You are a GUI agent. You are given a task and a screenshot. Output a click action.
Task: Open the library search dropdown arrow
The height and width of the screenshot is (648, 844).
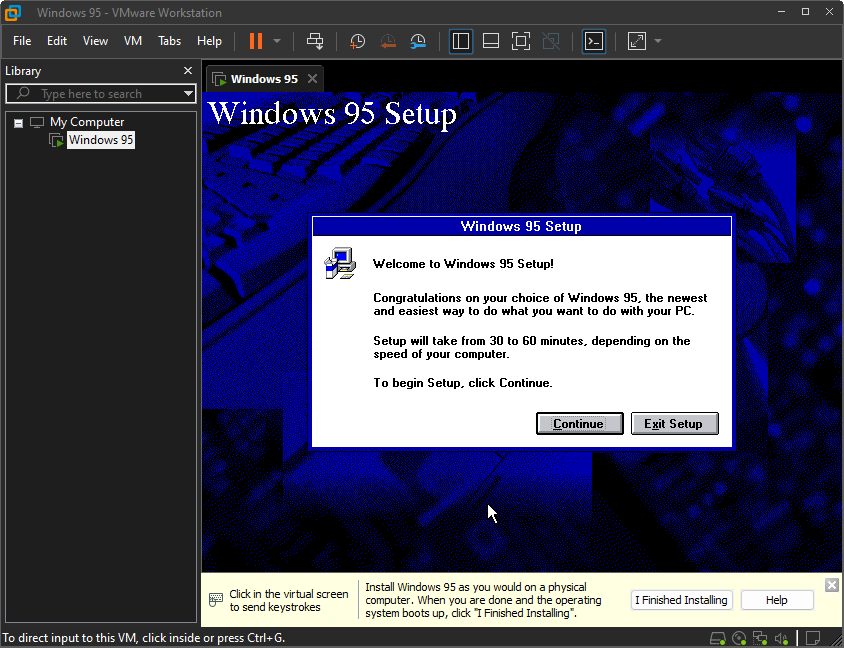click(x=188, y=94)
